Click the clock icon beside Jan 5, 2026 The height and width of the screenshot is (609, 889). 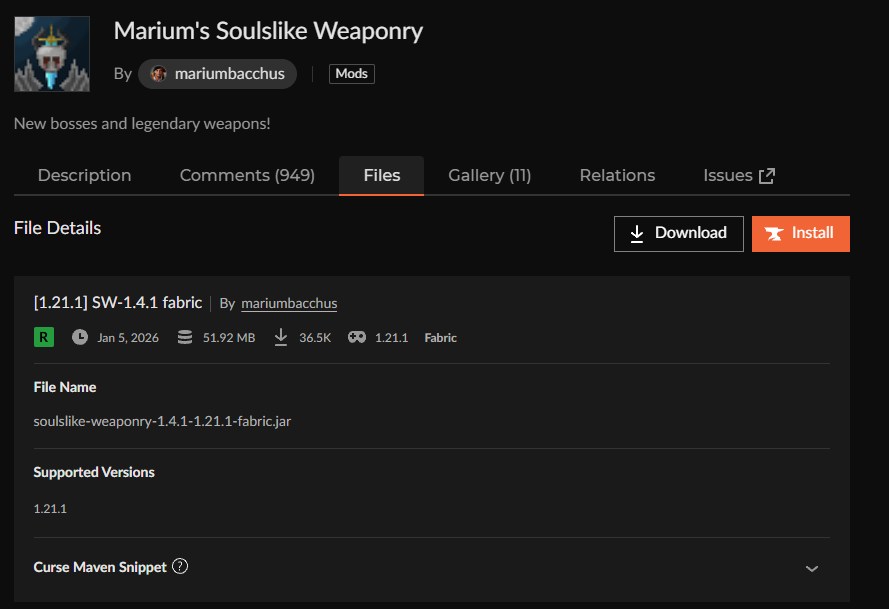click(80, 337)
